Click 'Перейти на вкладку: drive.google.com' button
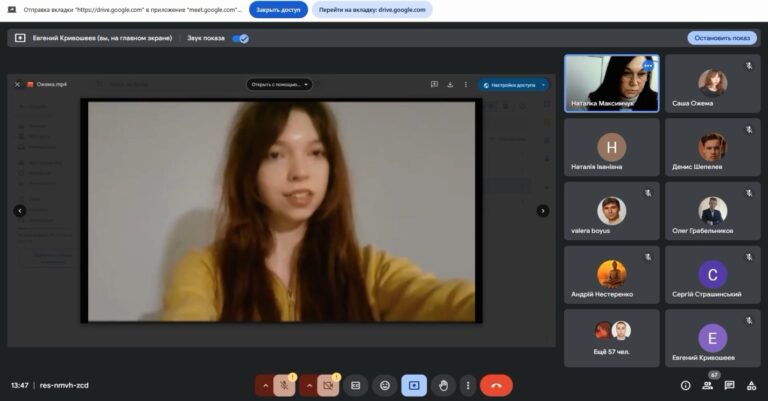 pos(372,10)
